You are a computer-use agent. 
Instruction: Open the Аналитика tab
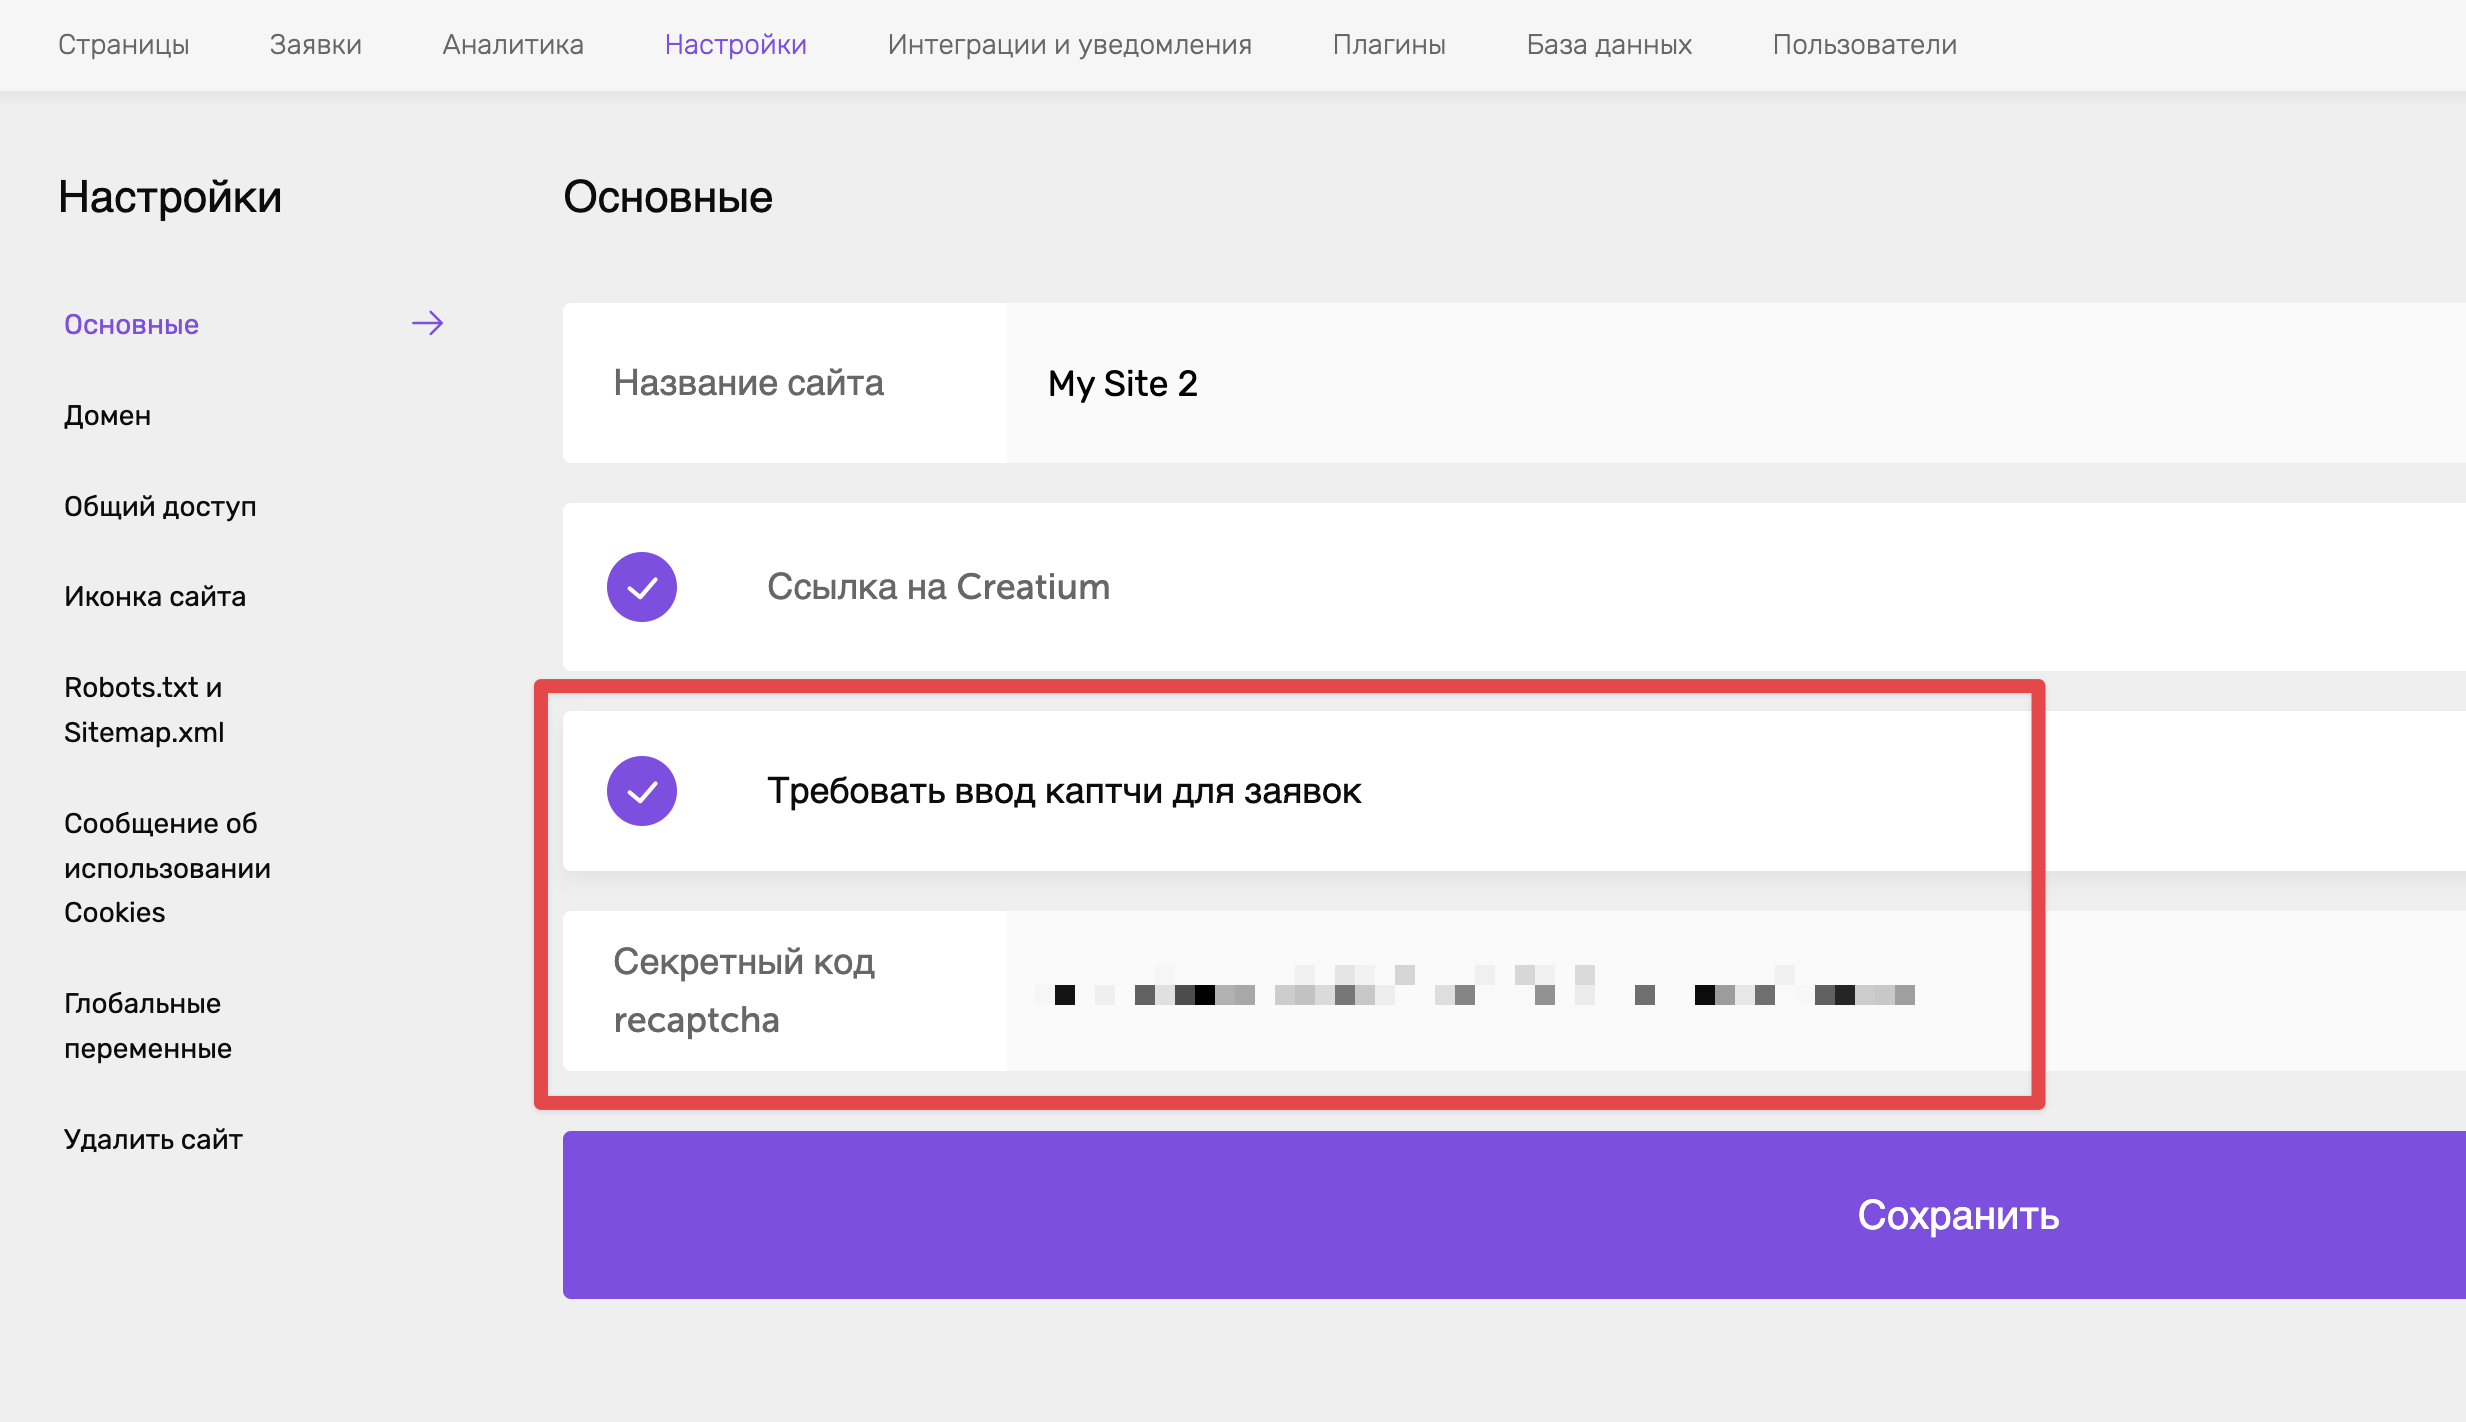[513, 45]
